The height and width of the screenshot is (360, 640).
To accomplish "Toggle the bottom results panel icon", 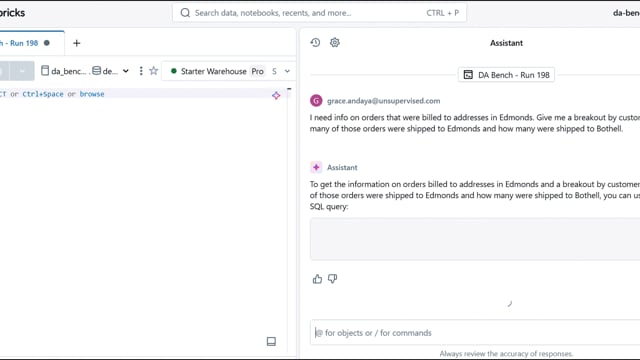I will pyautogui.click(x=271, y=341).
